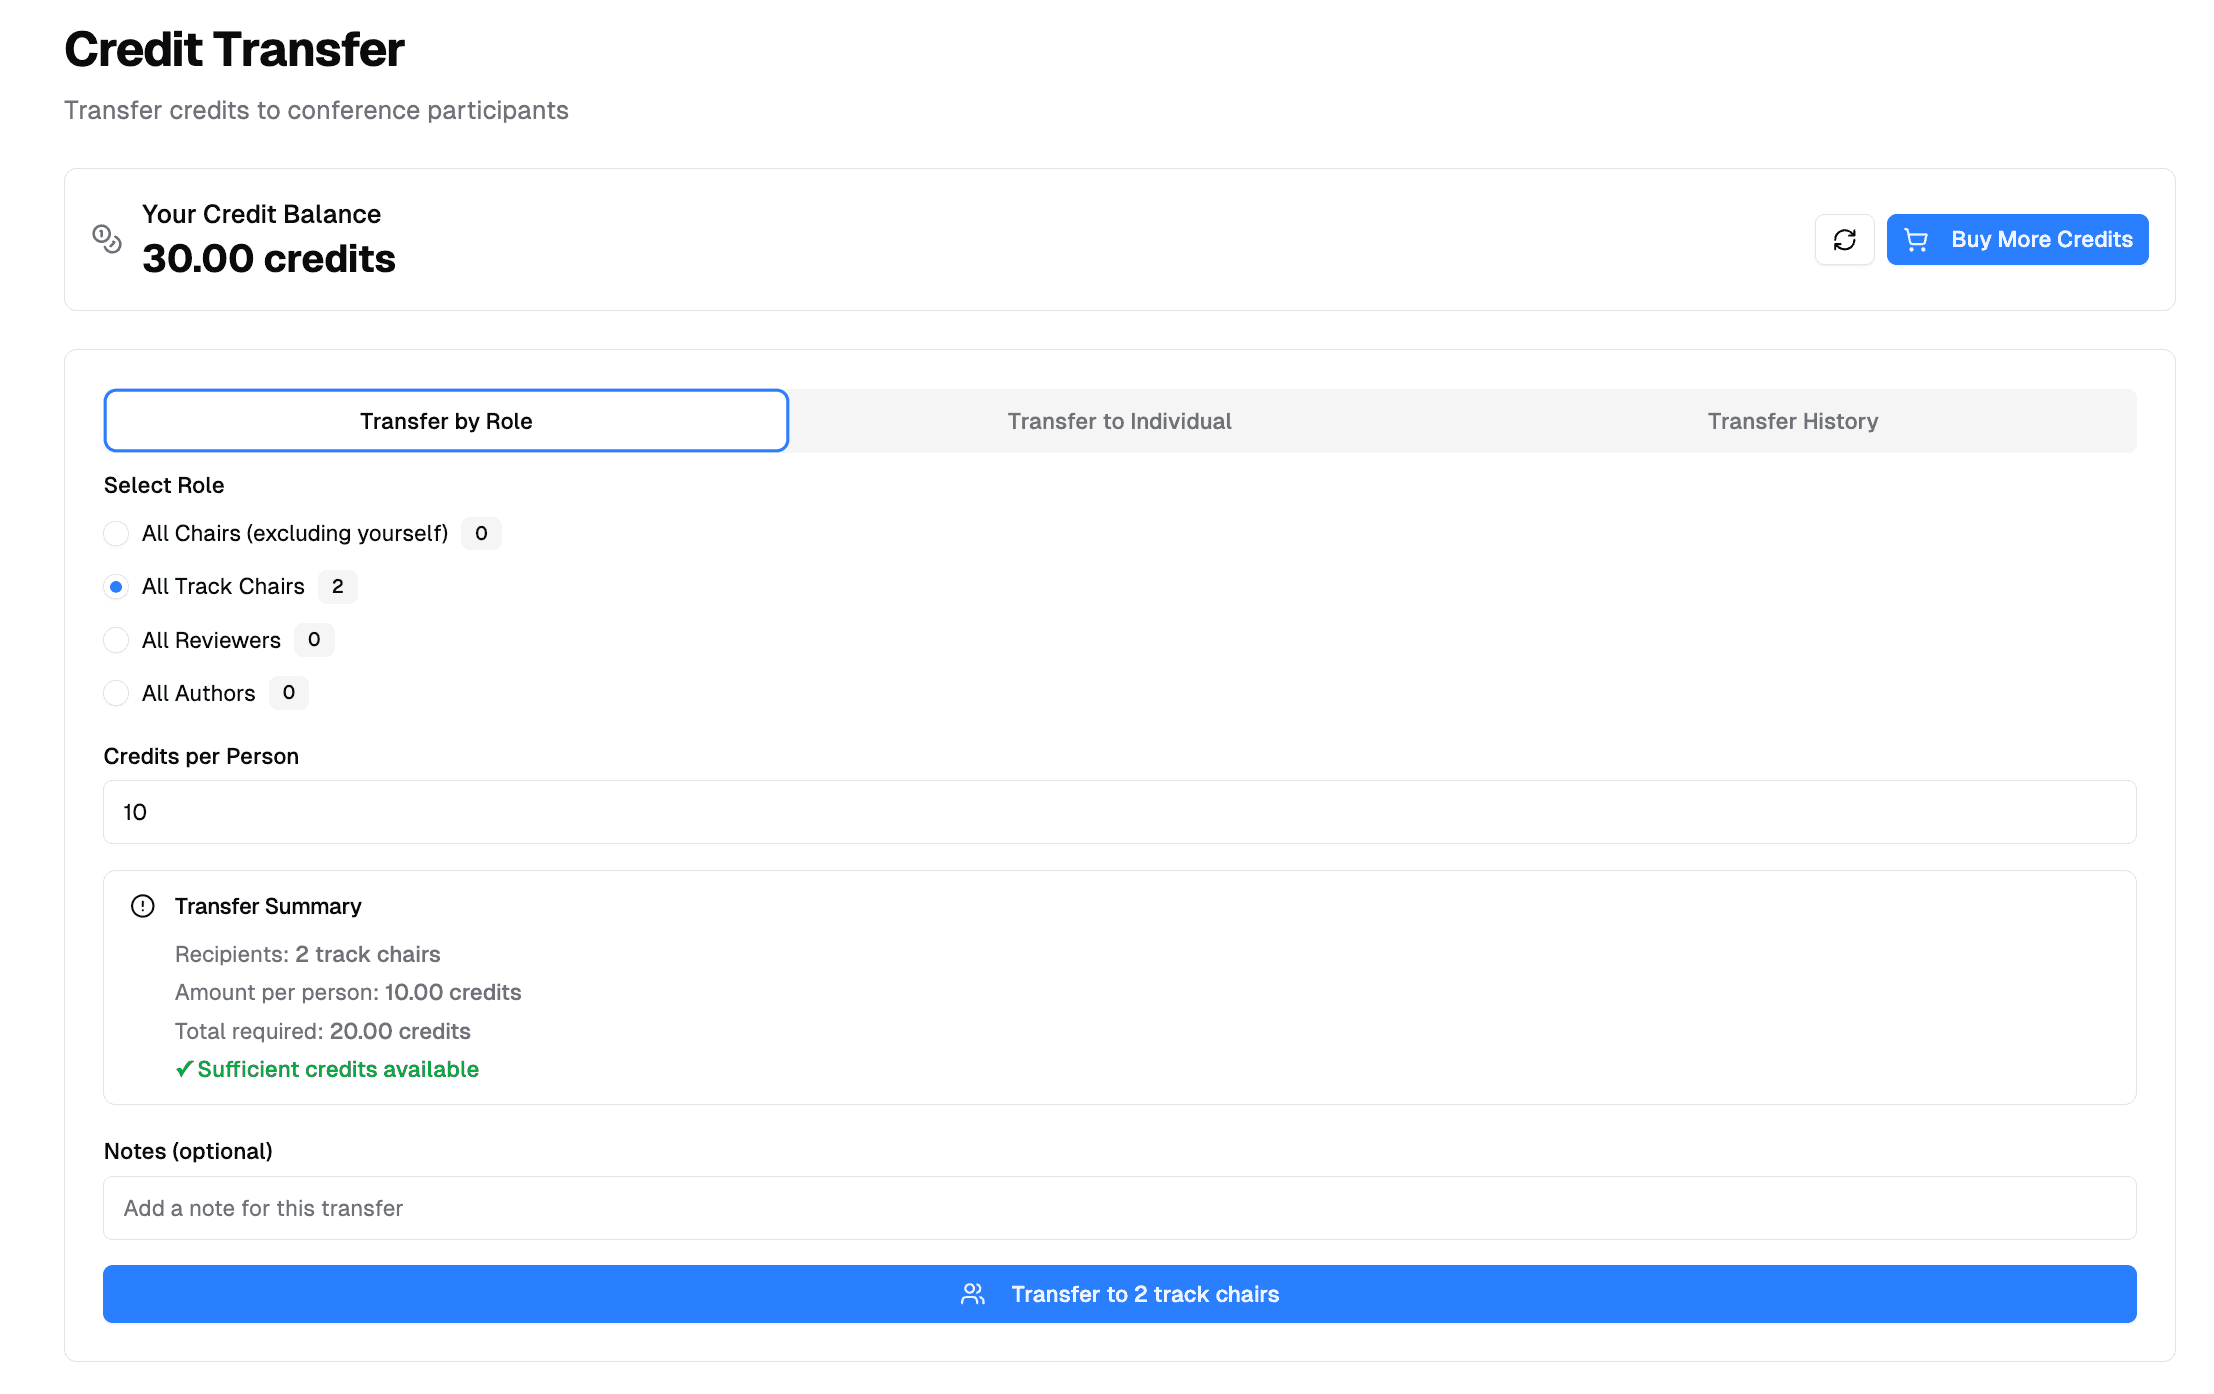2214x1394 pixels.
Task: Pick the All Authors radio option
Action: click(x=116, y=693)
